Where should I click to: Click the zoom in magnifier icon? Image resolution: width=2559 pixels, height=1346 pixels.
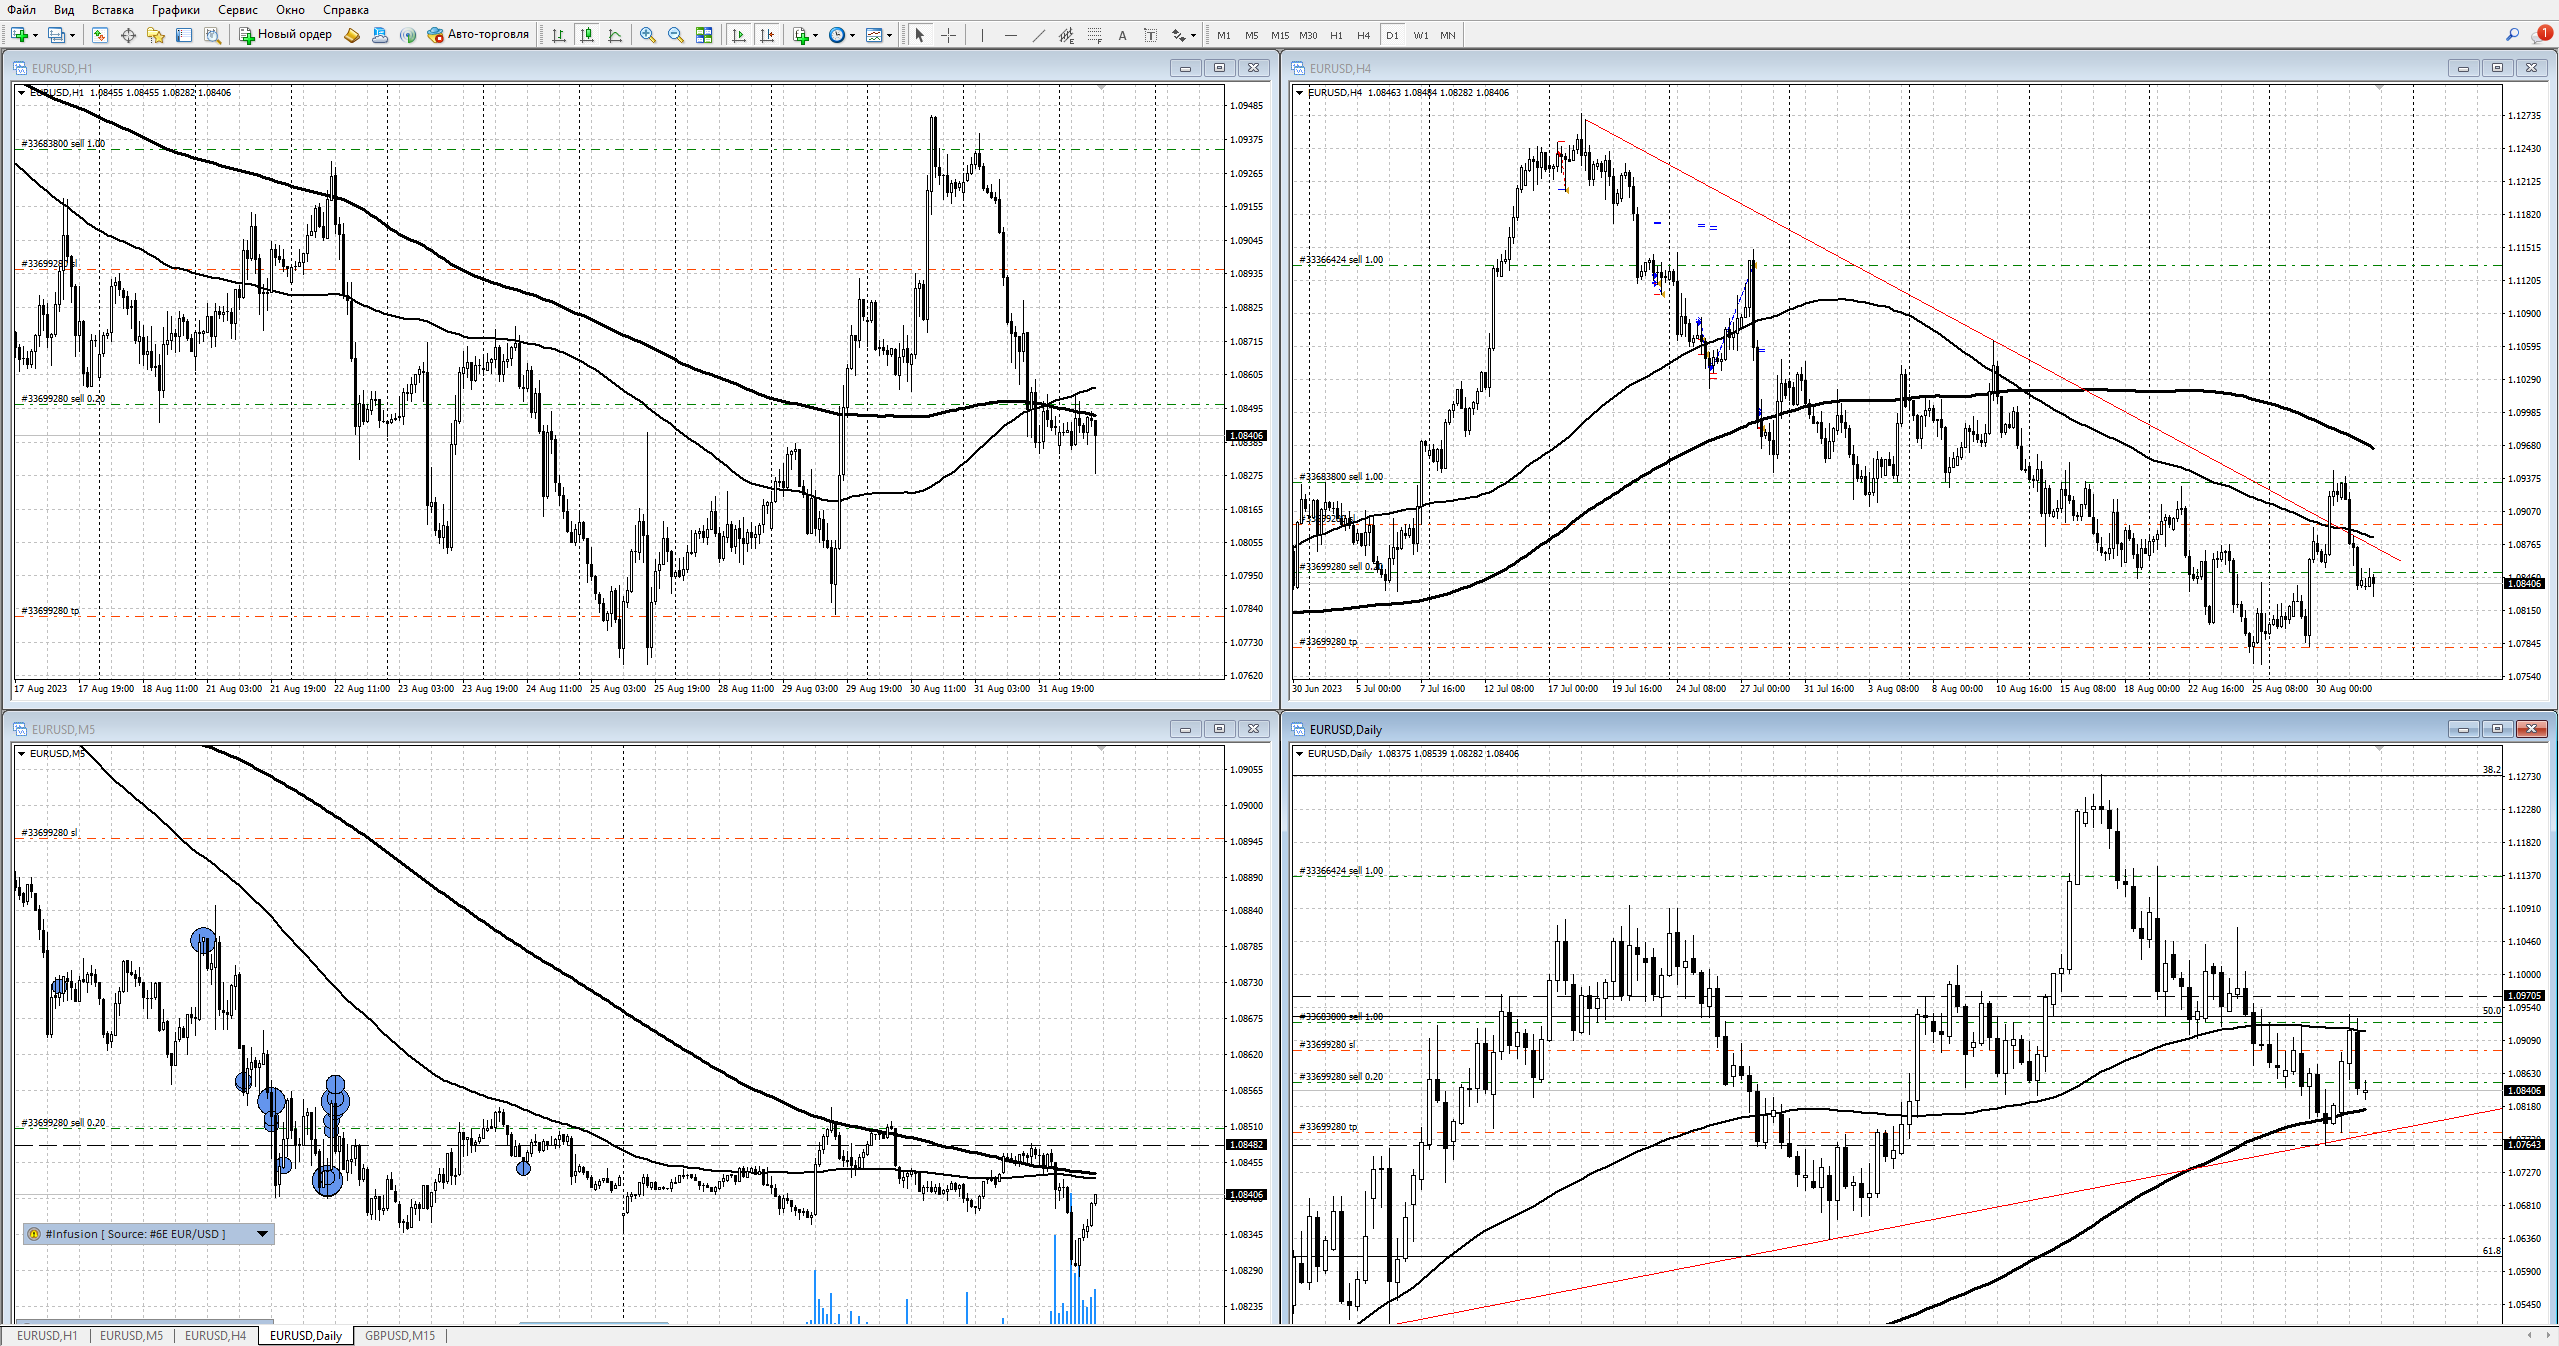(x=648, y=35)
